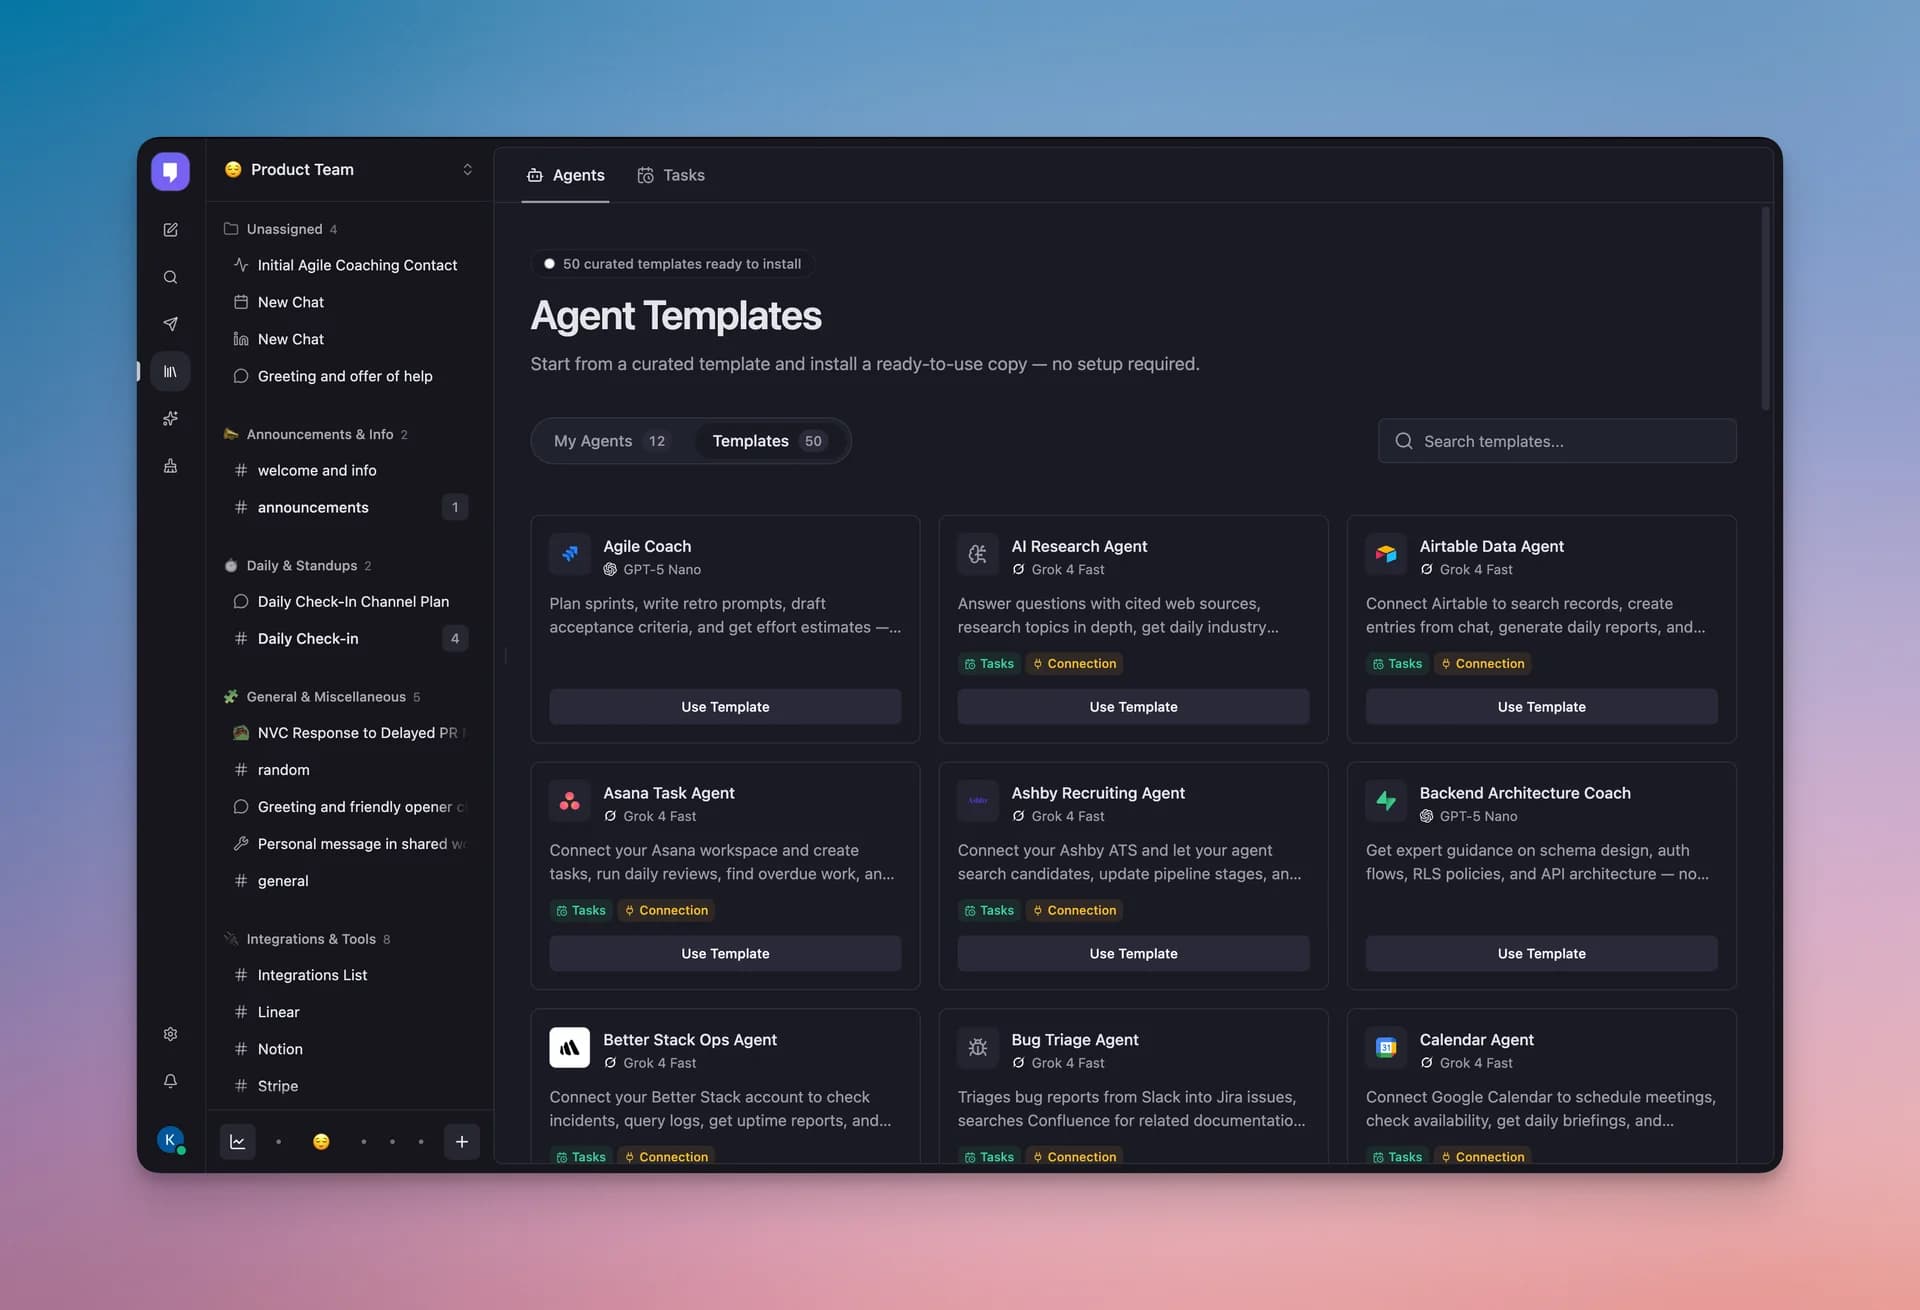Click the Greeting and offer of help chat icon

click(241, 376)
